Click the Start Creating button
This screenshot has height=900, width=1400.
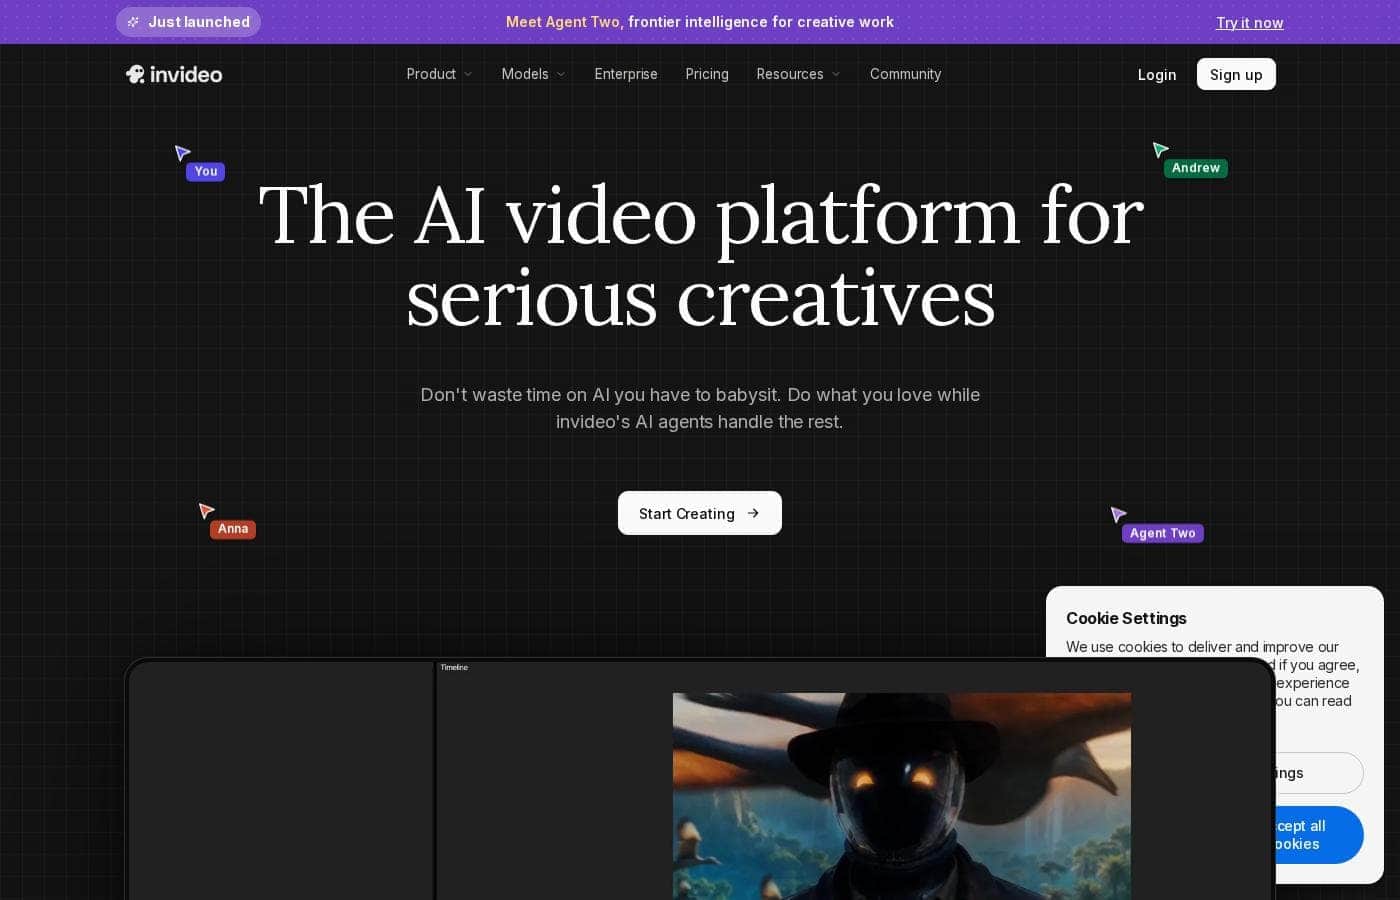pyautogui.click(x=700, y=513)
